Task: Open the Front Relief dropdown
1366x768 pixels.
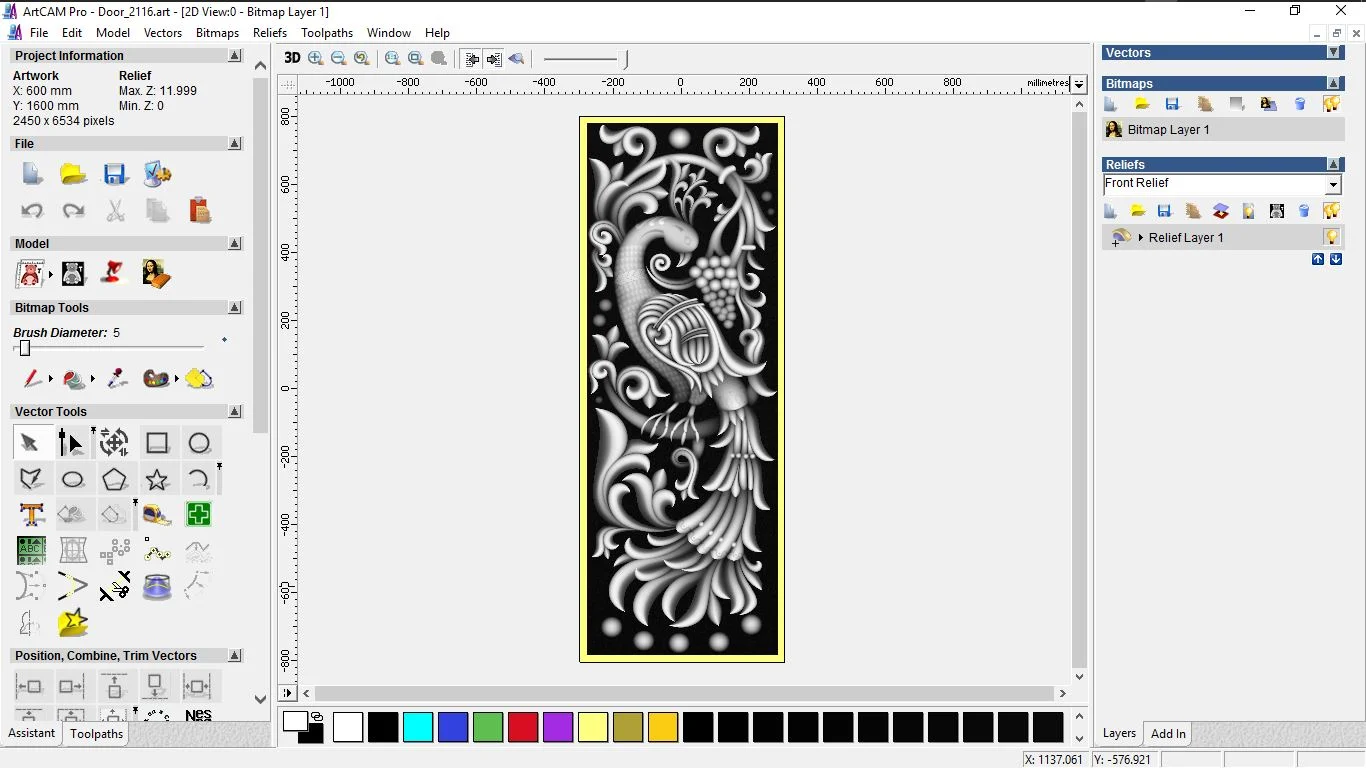Action: pyautogui.click(x=1332, y=185)
